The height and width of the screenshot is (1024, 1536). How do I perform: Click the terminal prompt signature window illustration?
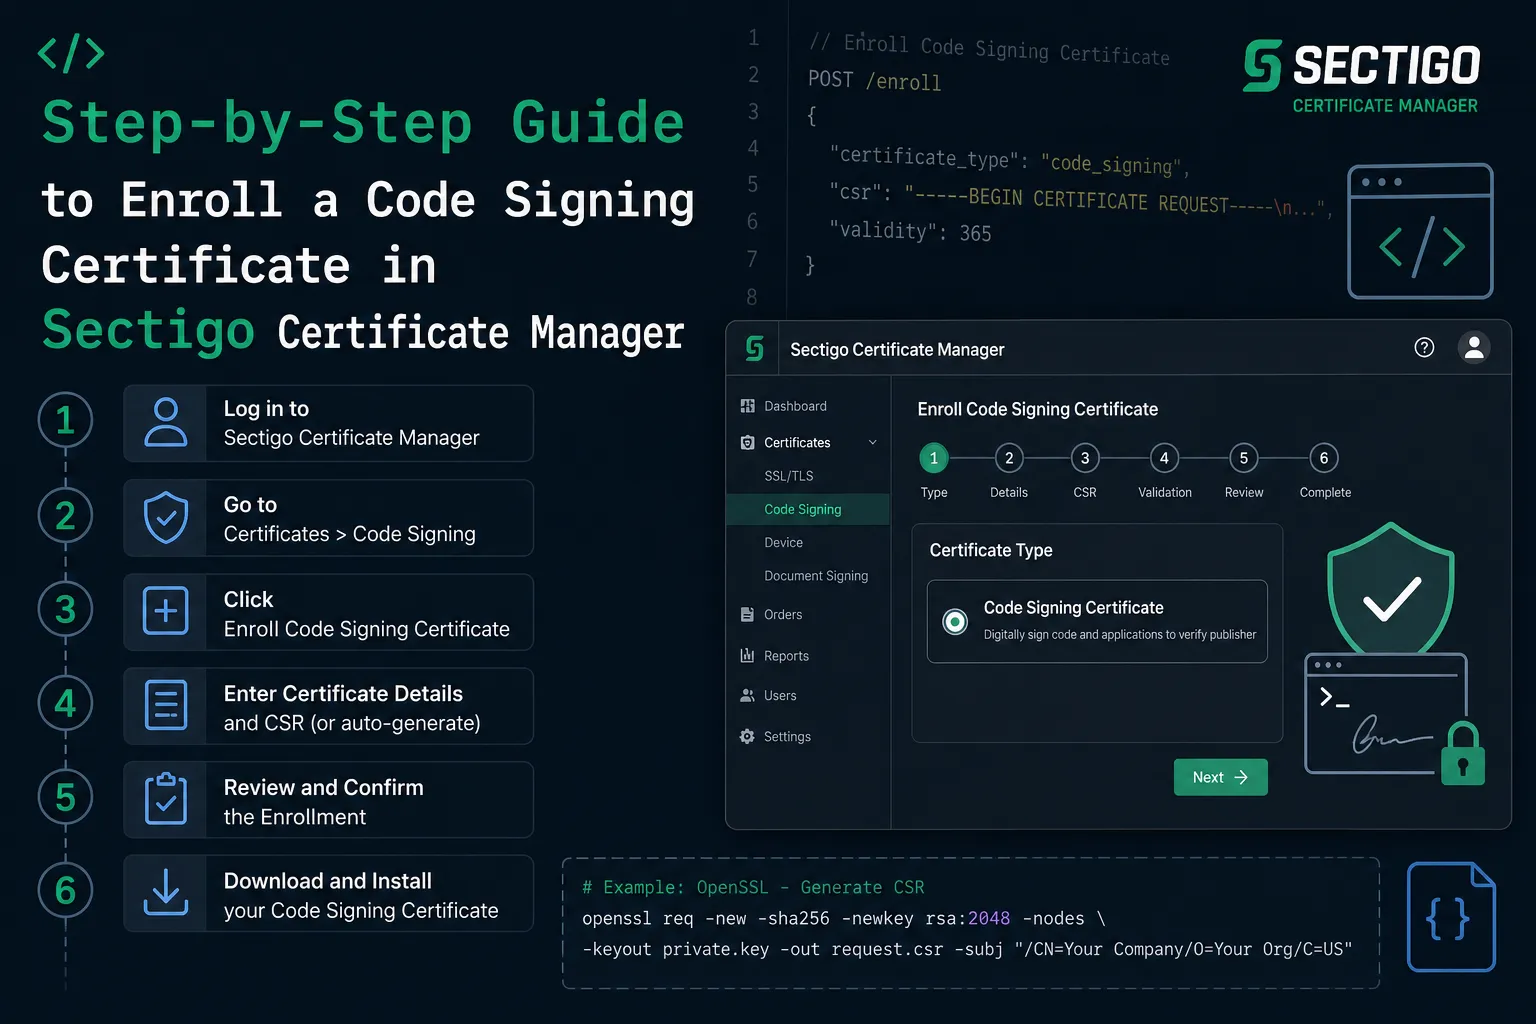(x=1386, y=714)
